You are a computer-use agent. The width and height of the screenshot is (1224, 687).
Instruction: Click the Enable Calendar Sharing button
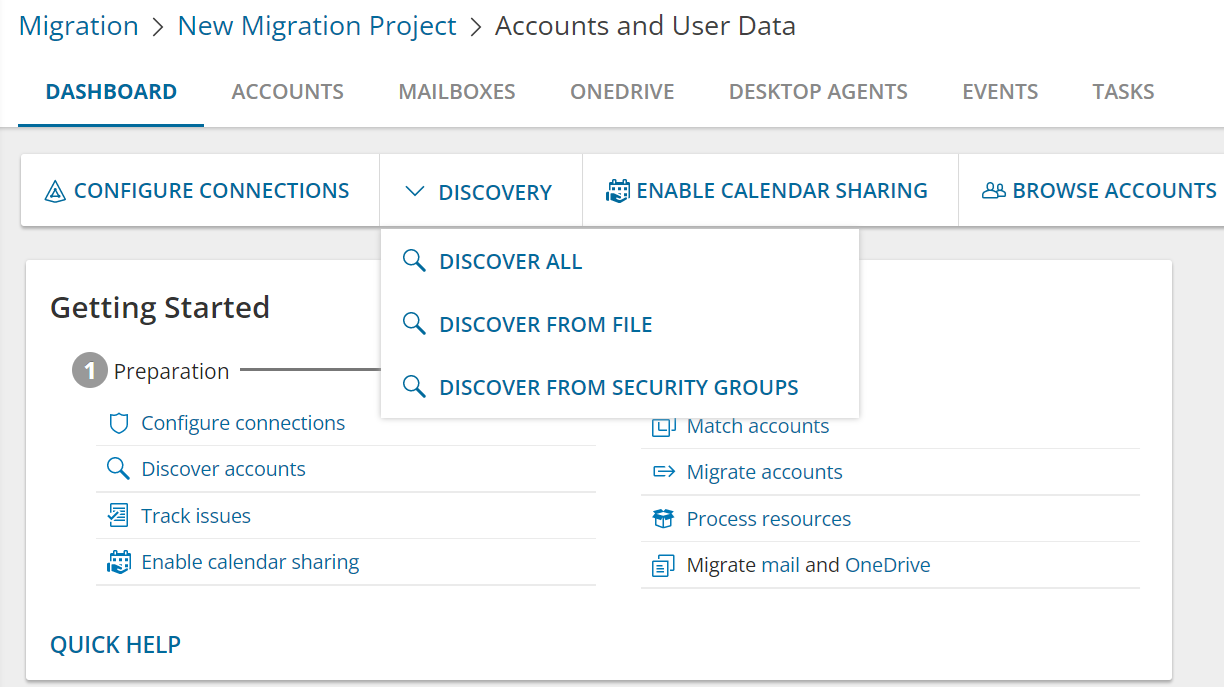(x=769, y=190)
